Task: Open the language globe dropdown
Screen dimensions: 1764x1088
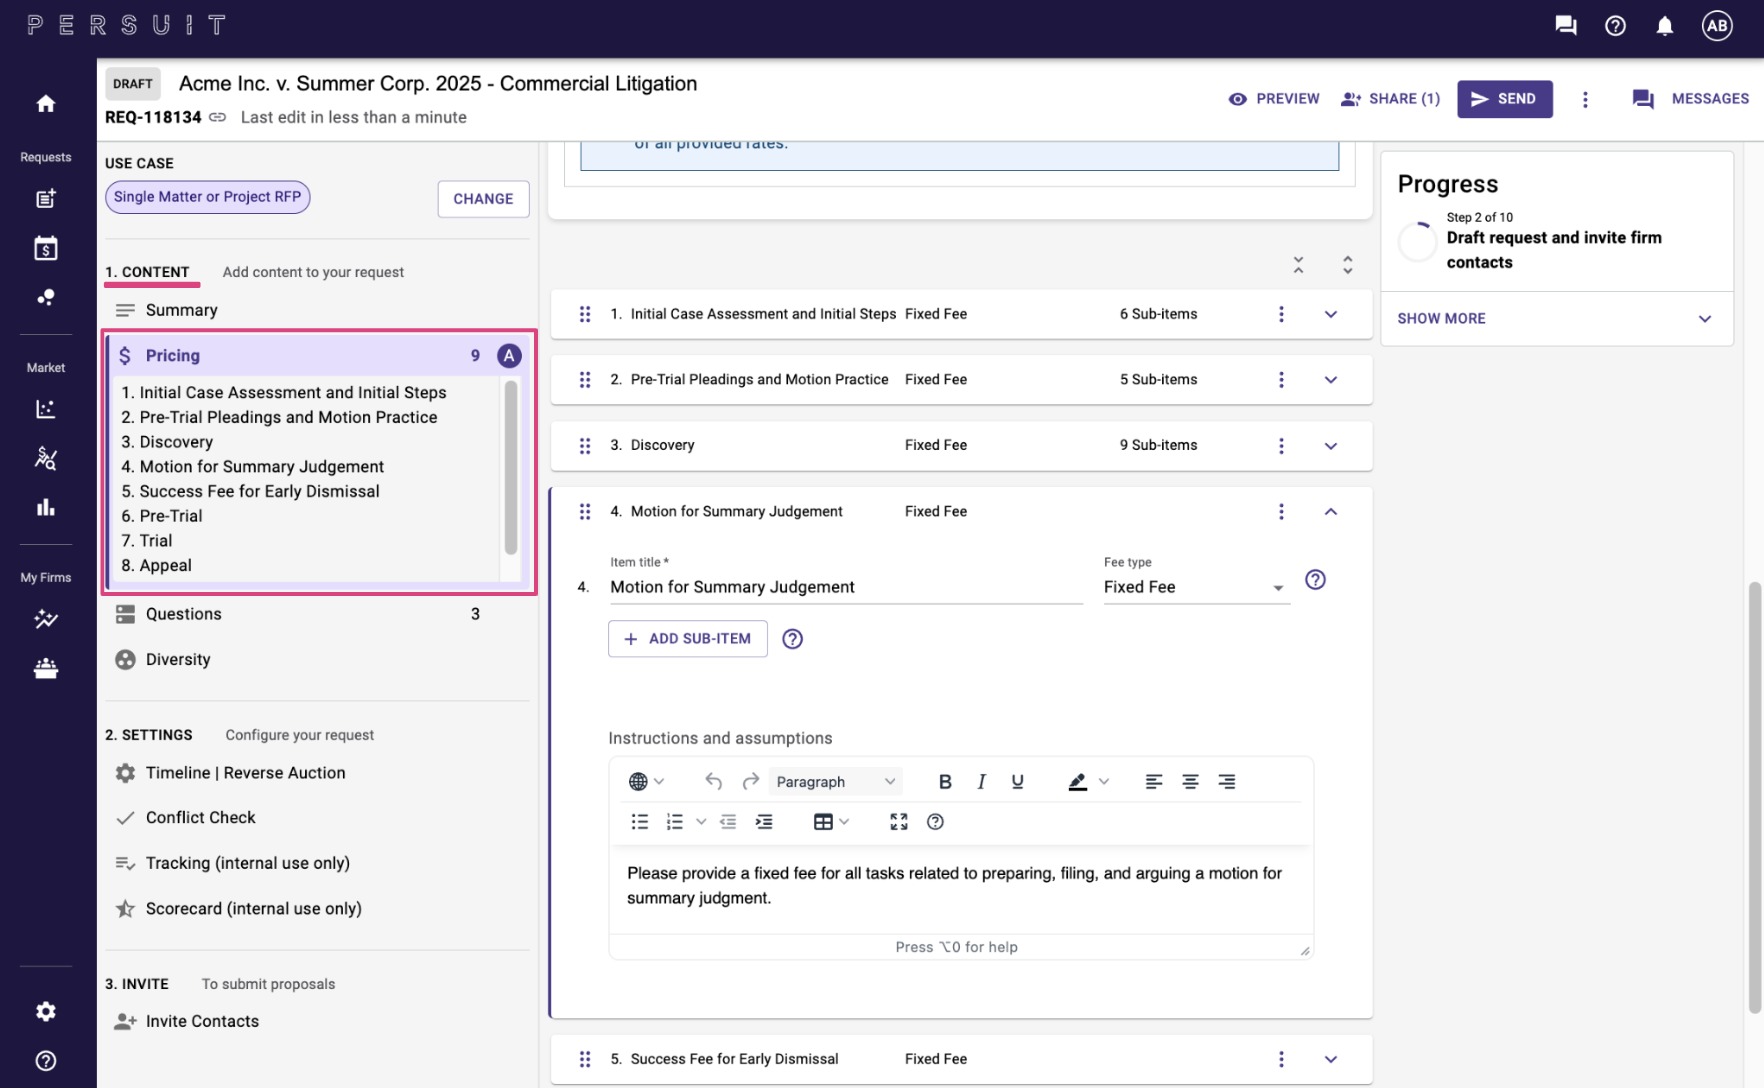Action: tap(646, 781)
